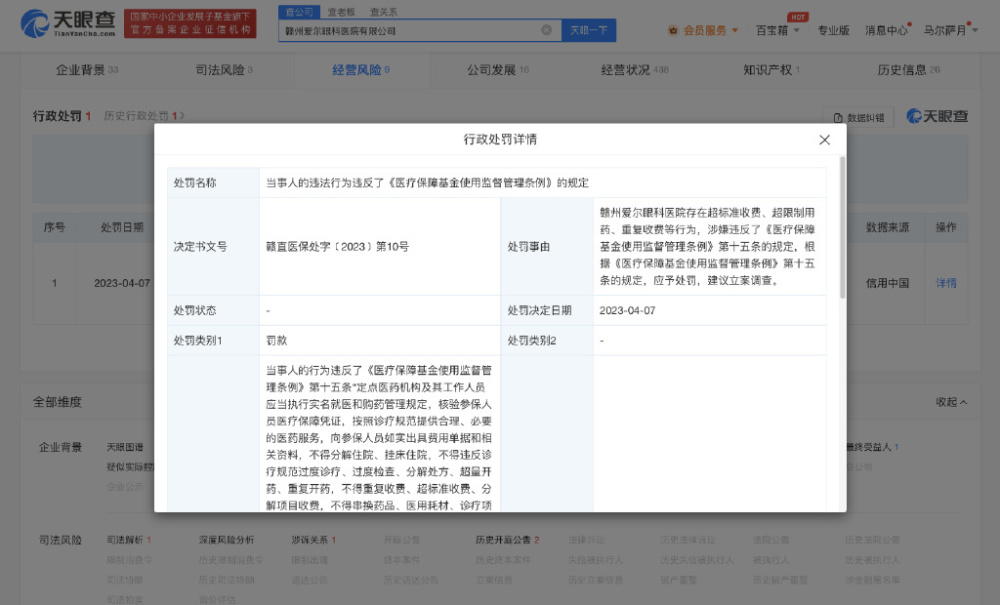The image size is (1000, 605).
Task: Switch to the 查老板 search tab
Action: click(340, 11)
